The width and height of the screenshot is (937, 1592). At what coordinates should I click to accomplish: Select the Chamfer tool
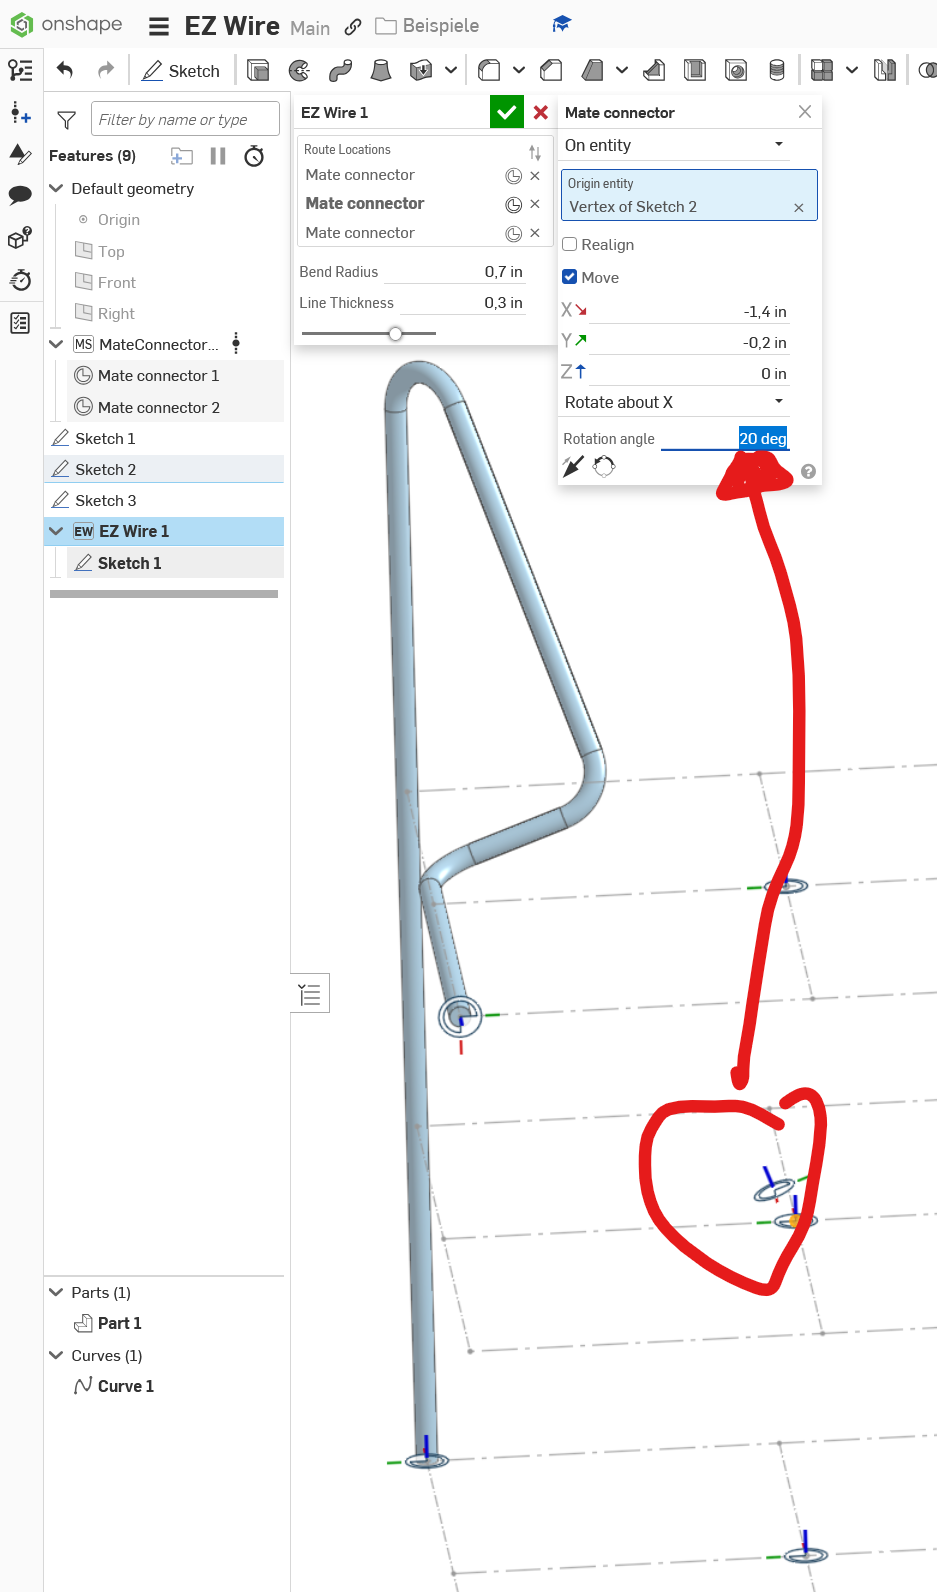click(x=551, y=70)
